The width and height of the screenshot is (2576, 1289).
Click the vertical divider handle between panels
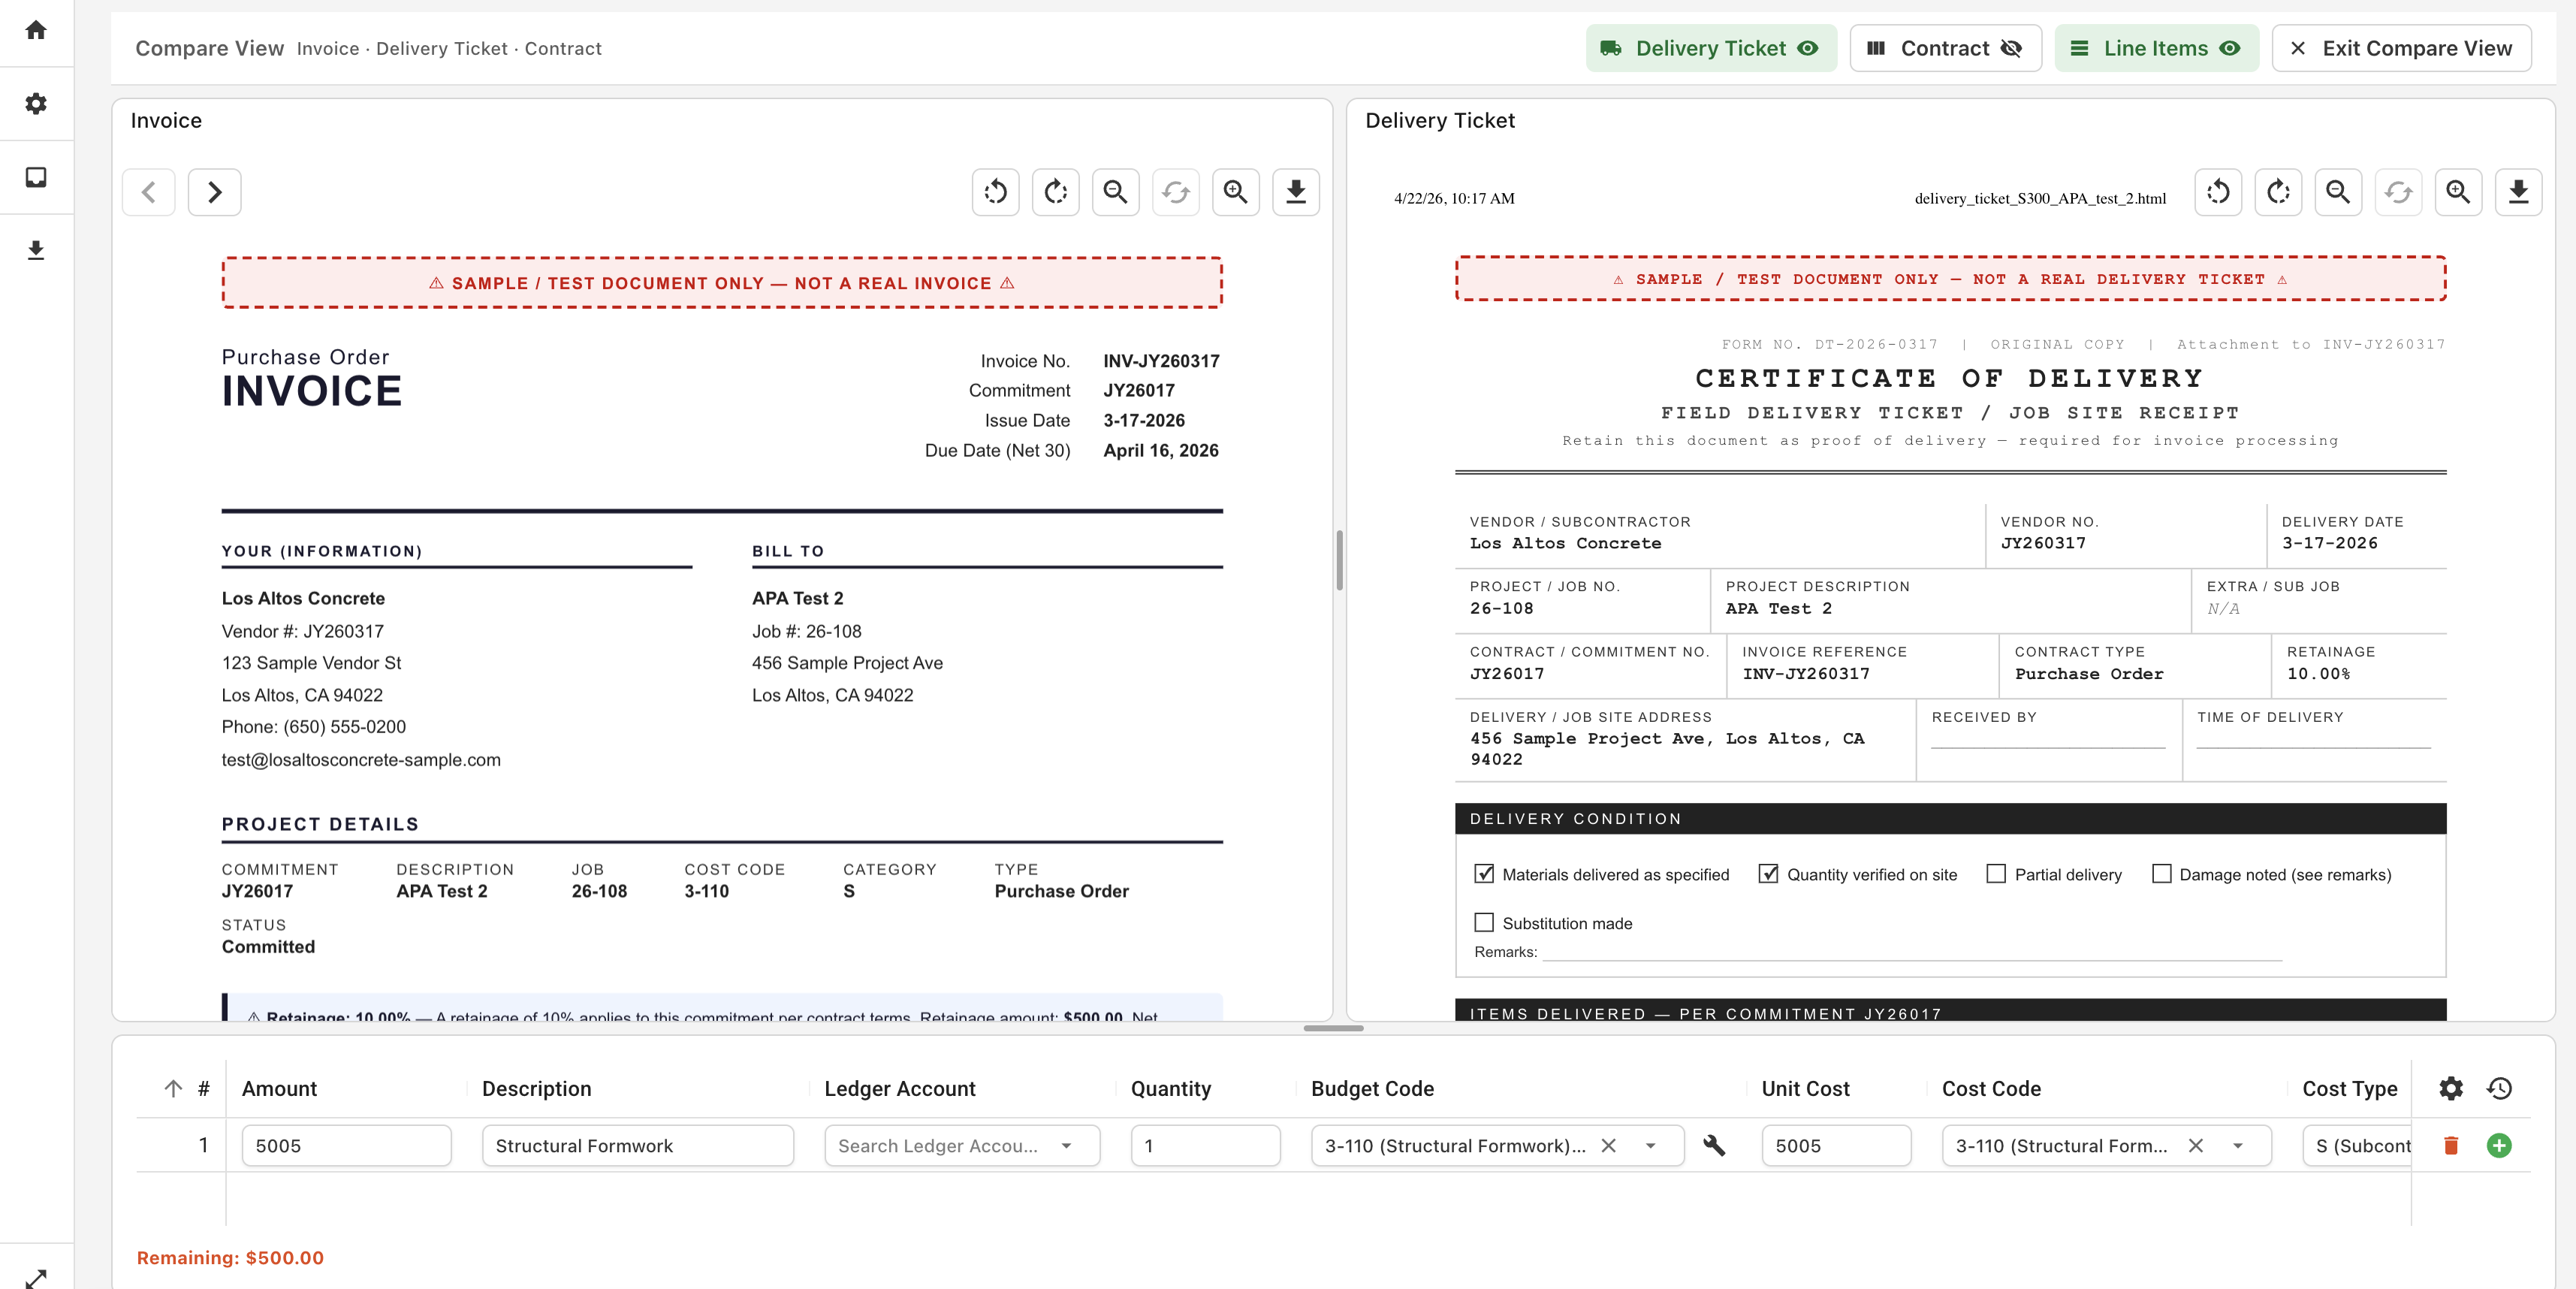1339,560
